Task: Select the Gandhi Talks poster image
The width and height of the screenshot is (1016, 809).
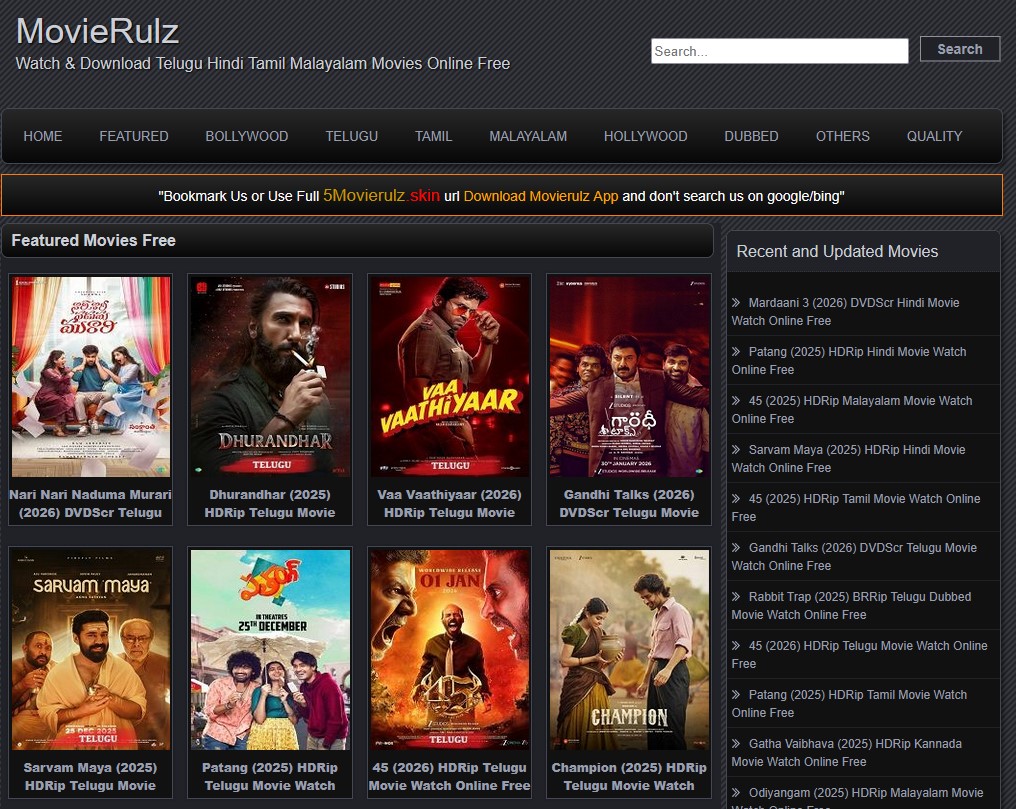Action: (628, 377)
